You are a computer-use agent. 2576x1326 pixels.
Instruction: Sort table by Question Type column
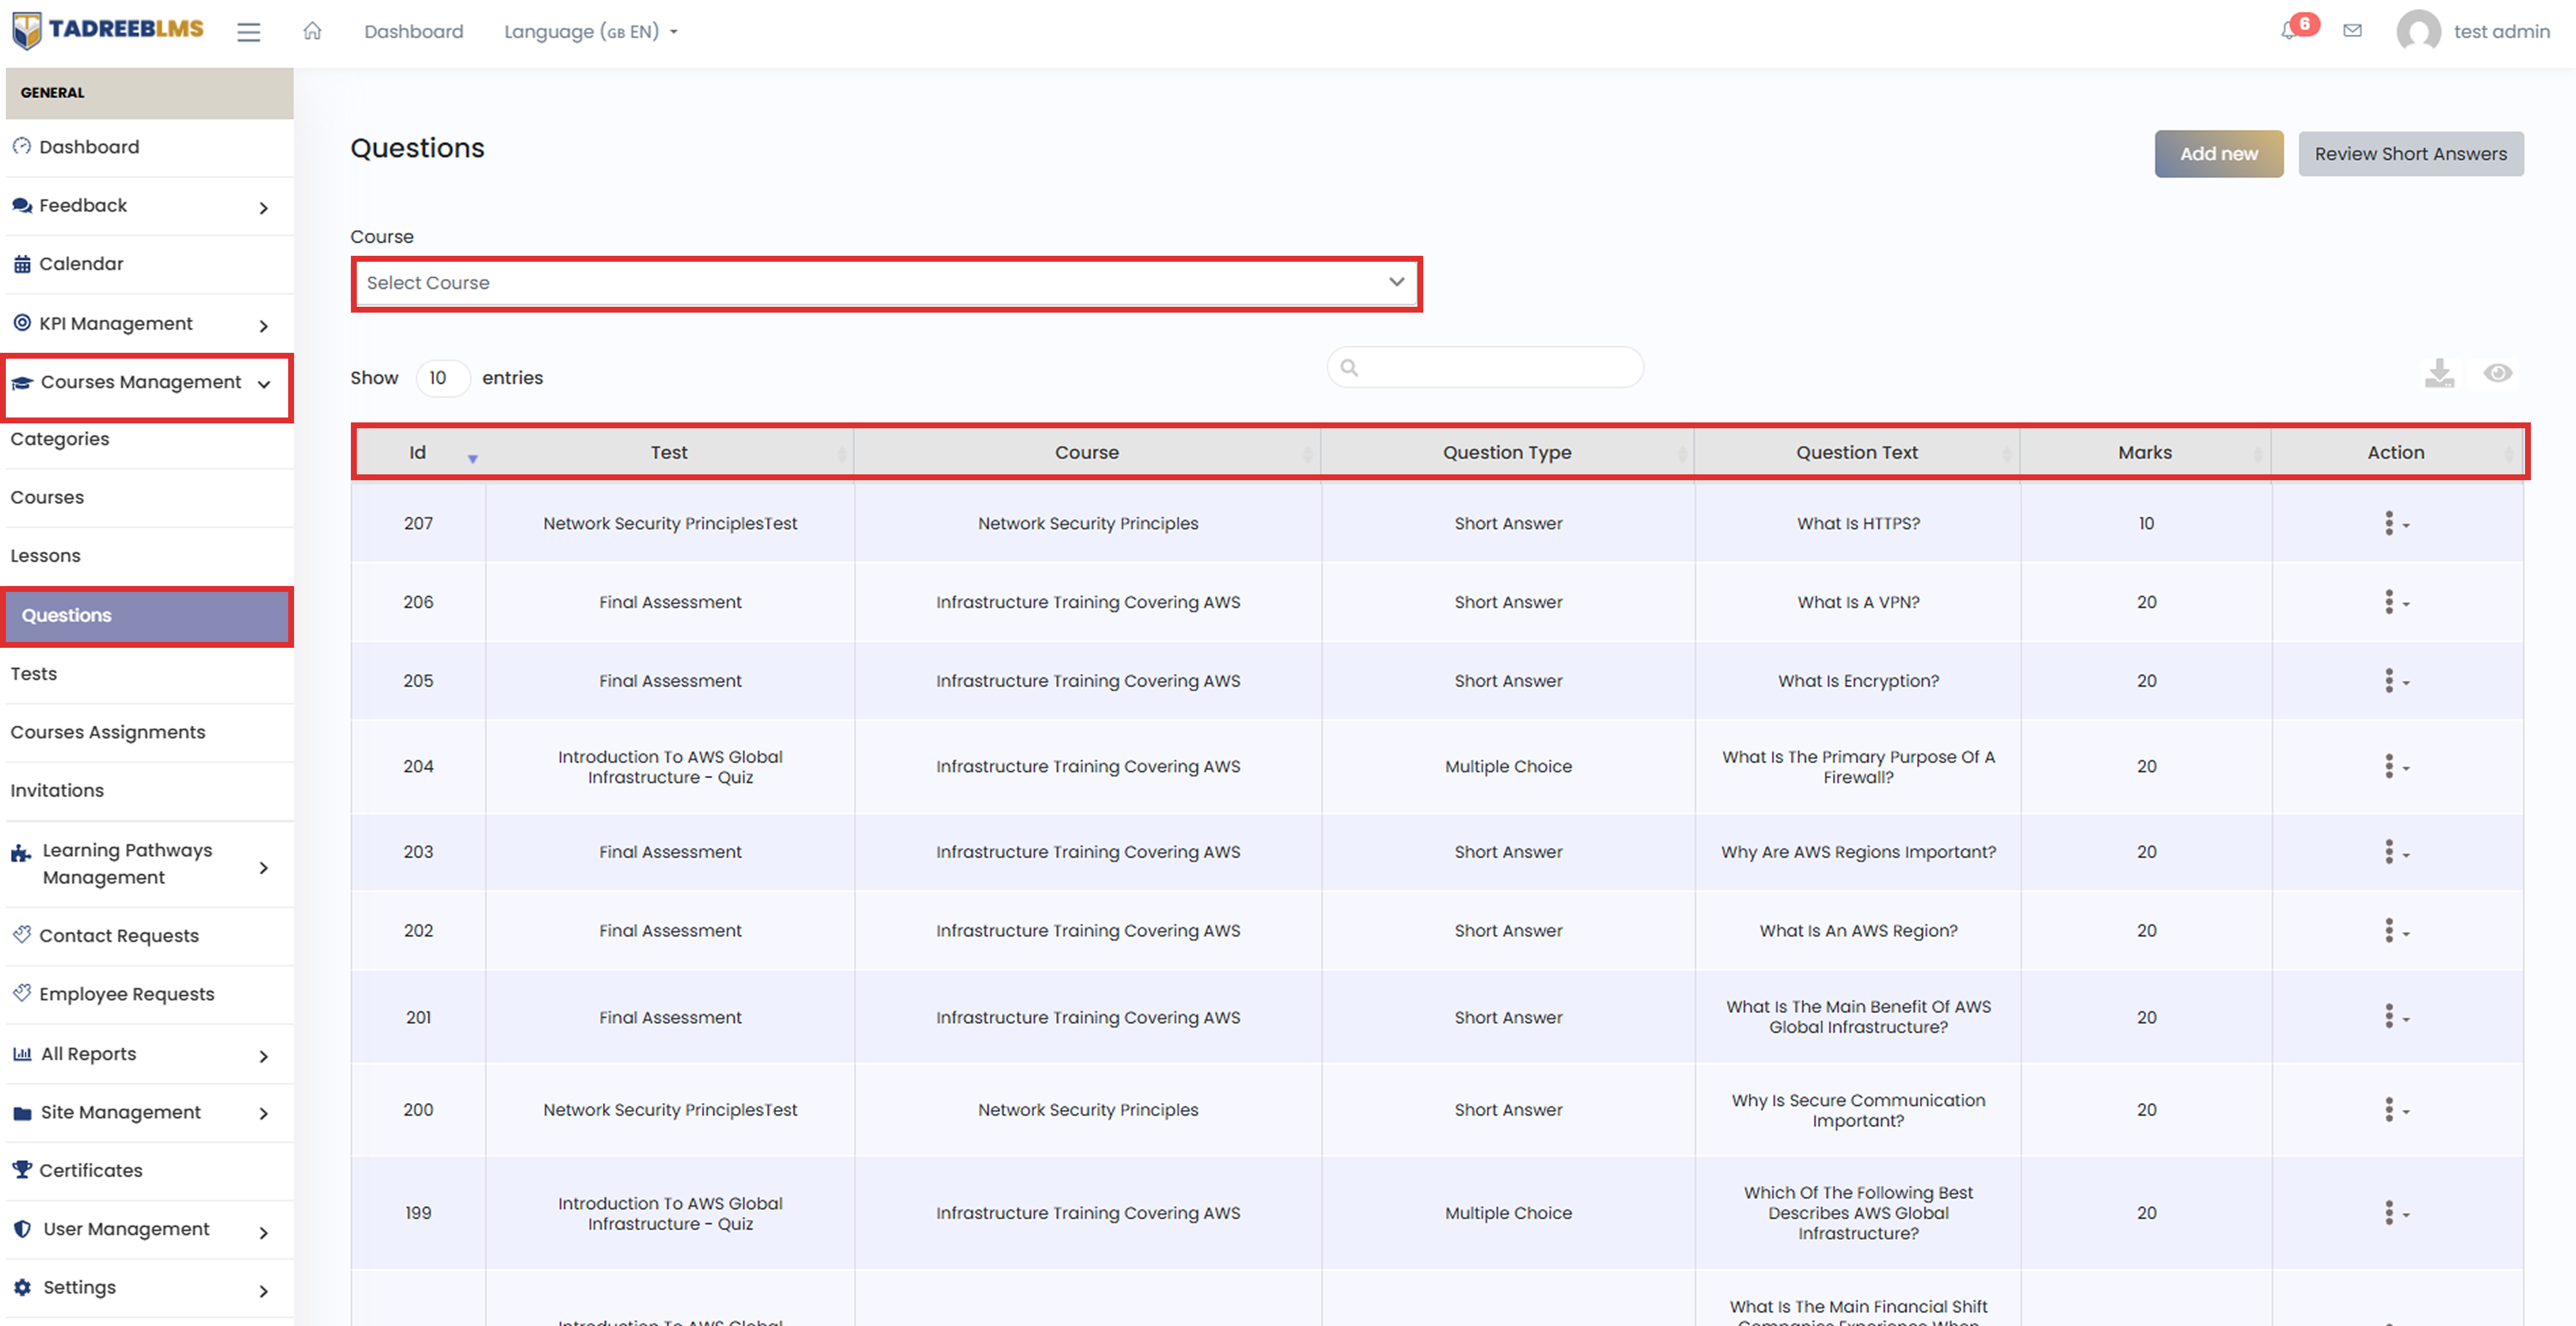coord(1507,452)
